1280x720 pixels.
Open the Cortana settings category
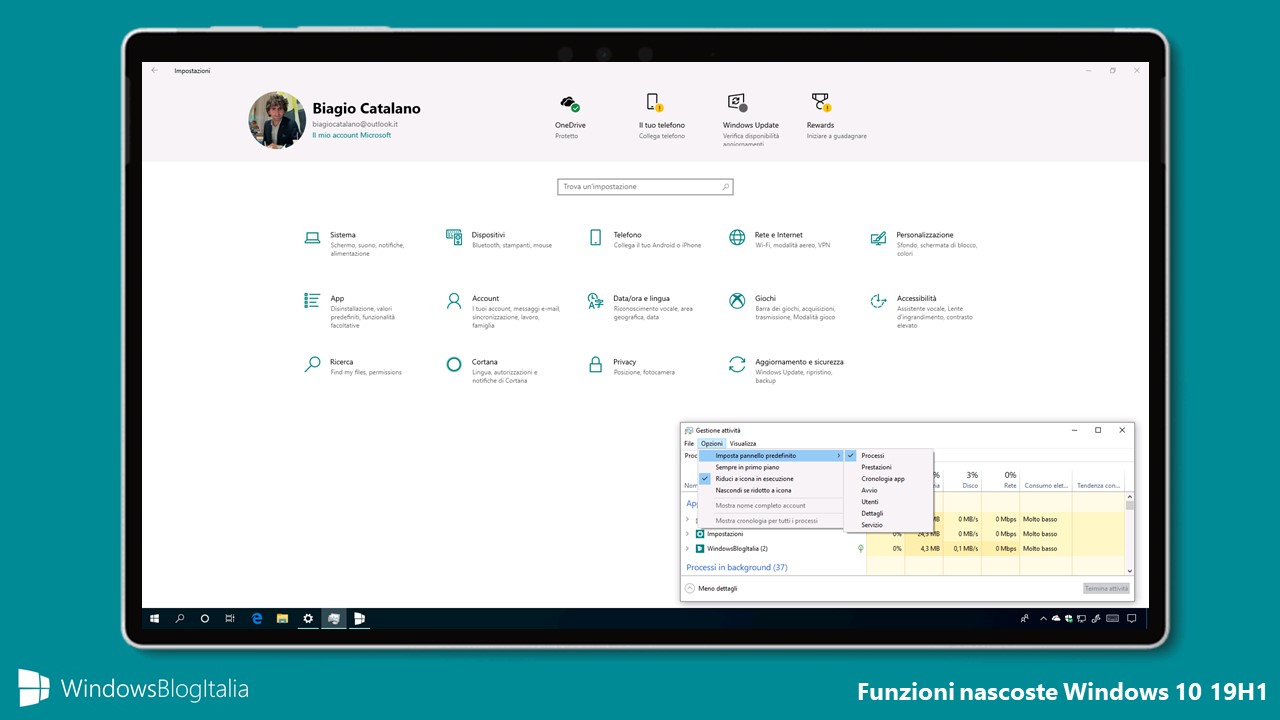point(492,371)
